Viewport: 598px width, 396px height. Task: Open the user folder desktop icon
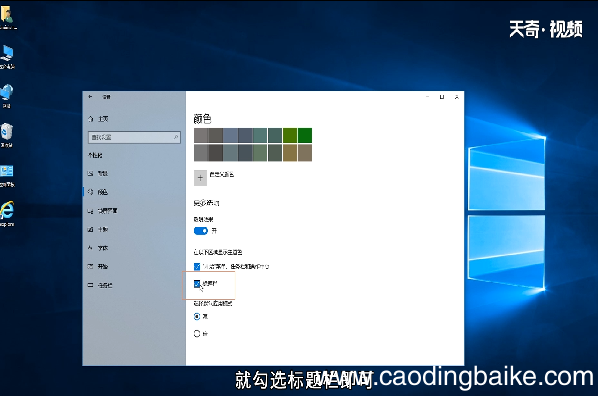point(7,17)
